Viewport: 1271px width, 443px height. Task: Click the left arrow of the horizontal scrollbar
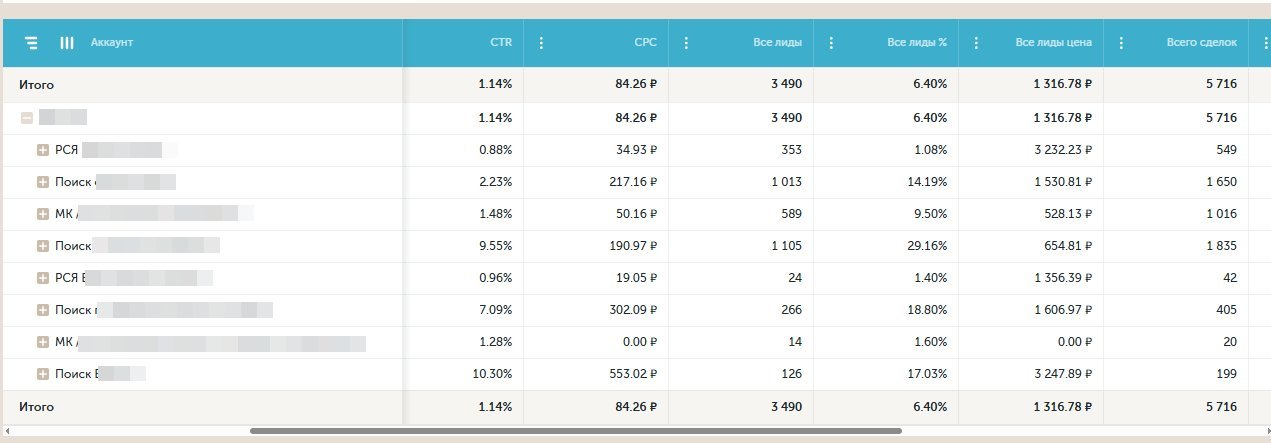point(8,431)
